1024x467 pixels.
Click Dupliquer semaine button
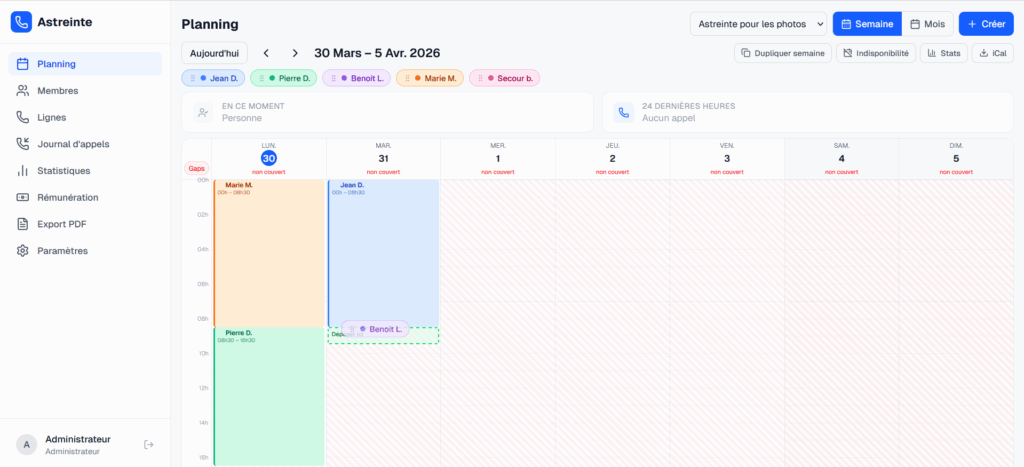click(x=783, y=53)
